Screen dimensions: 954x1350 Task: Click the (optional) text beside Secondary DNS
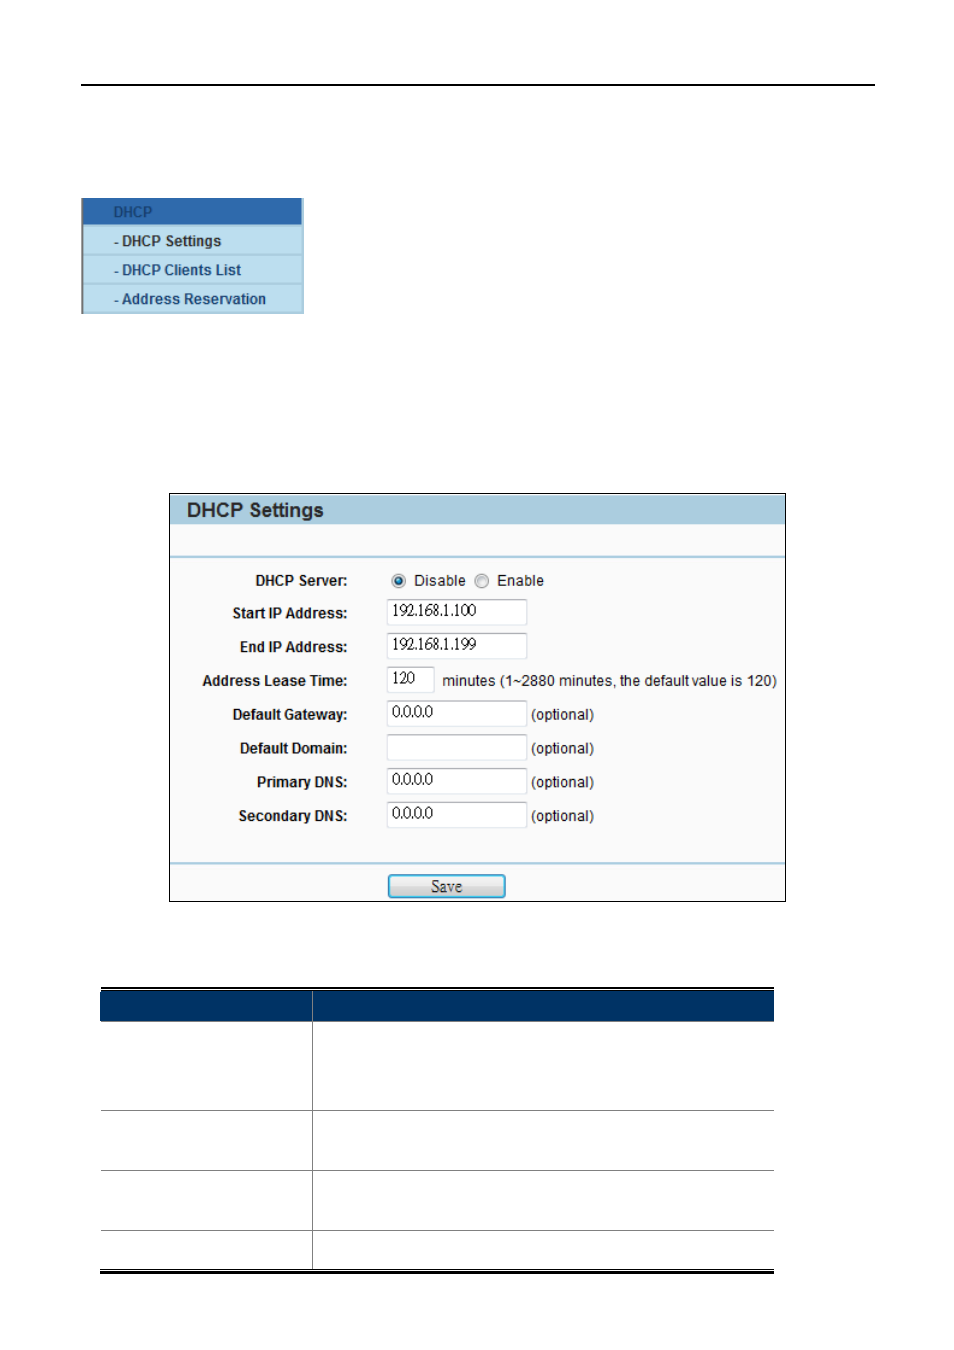pyautogui.click(x=562, y=816)
